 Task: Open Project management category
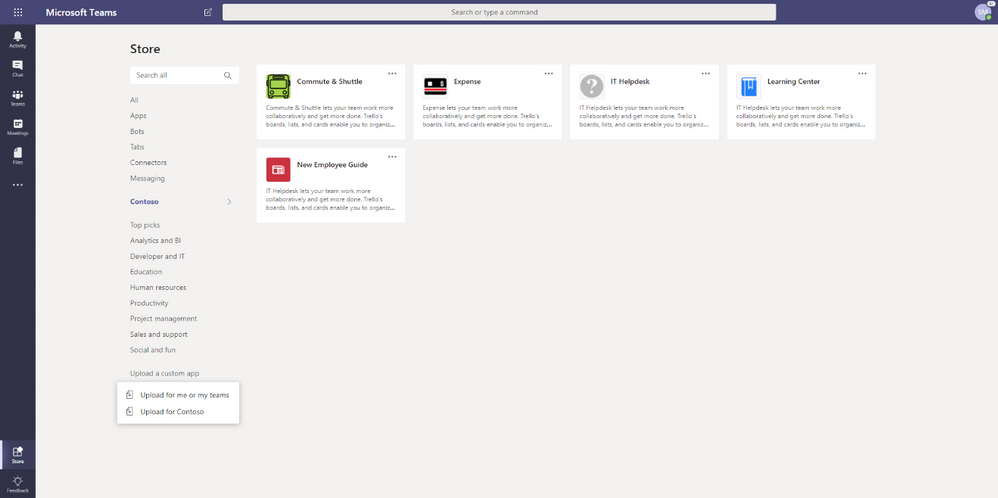(164, 318)
